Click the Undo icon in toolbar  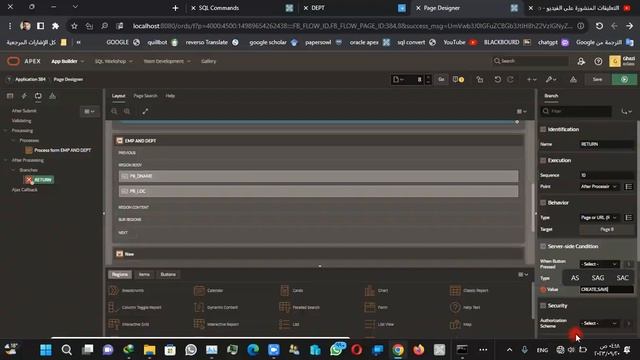(497, 80)
